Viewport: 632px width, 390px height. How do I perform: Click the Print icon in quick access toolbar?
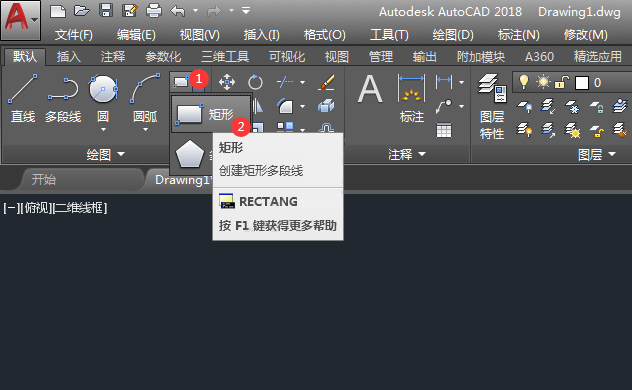[x=154, y=10]
